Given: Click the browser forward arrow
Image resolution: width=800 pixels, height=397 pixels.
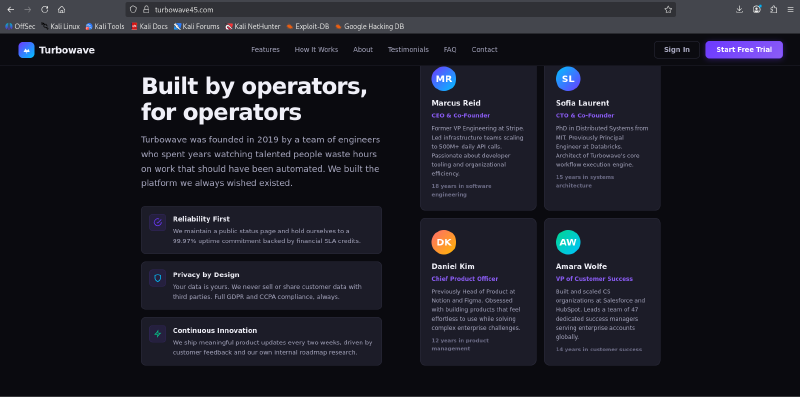Looking at the screenshot, I should (x=28, y=9).
